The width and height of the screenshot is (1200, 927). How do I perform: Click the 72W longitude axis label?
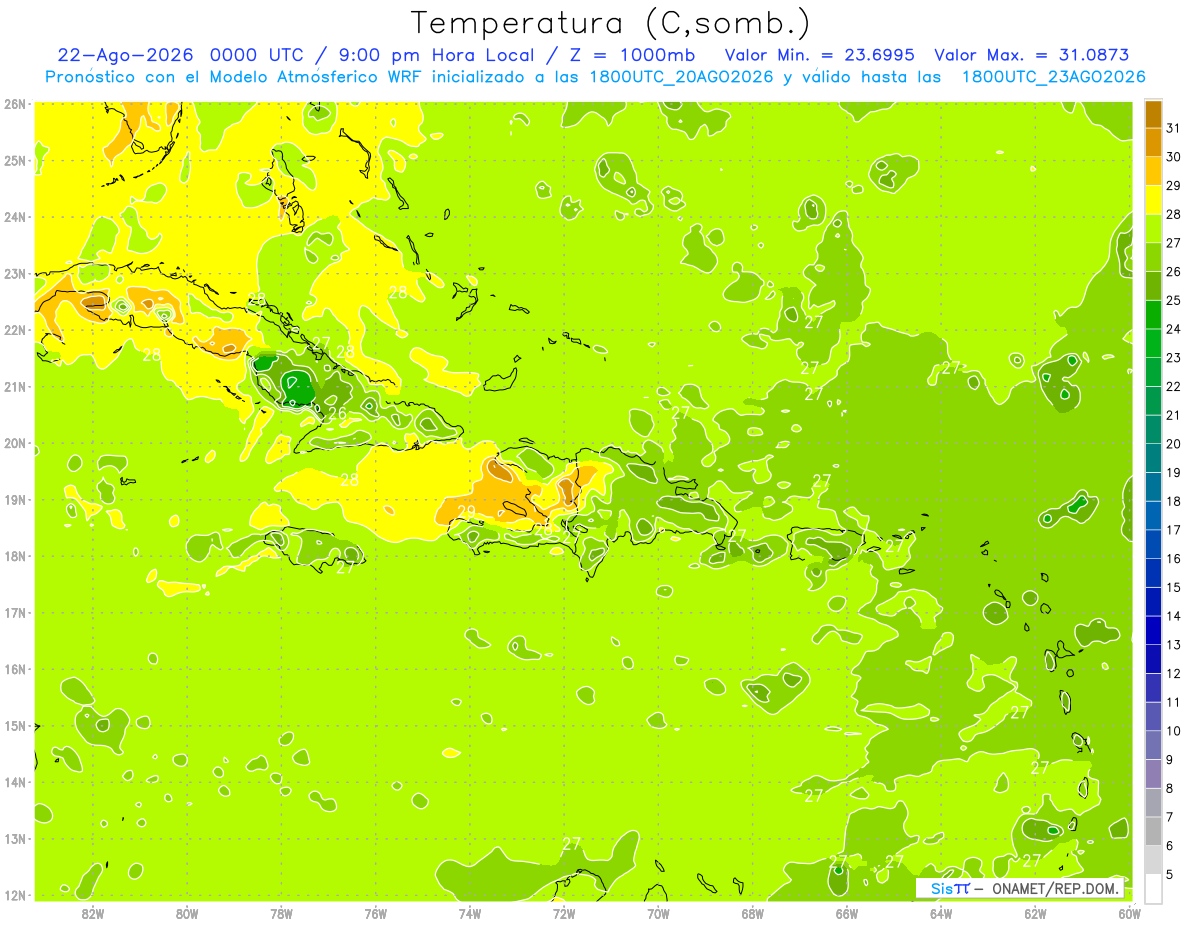[564, 913]
